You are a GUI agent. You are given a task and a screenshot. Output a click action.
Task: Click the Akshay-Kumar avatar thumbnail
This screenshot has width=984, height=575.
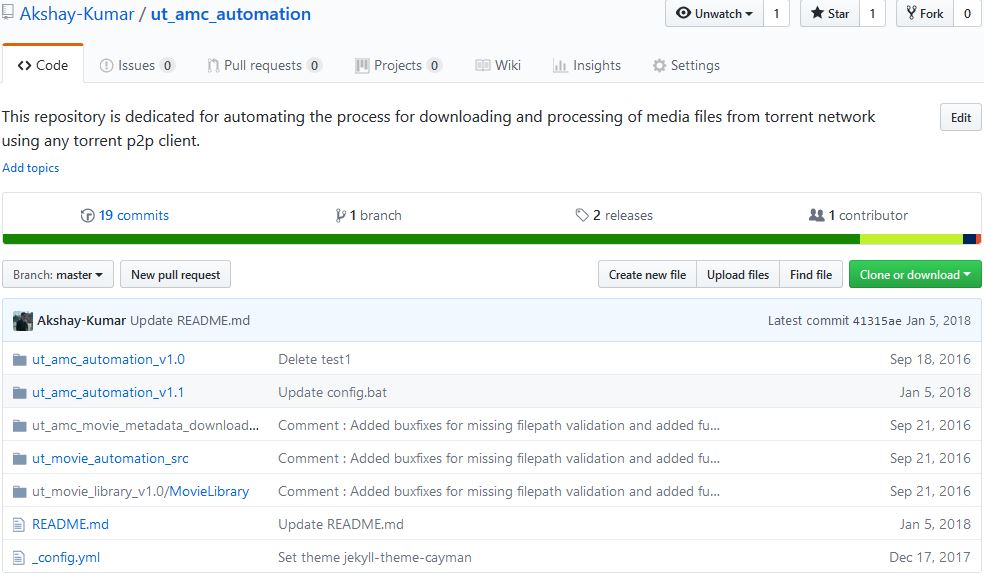[x=23, y=321]
